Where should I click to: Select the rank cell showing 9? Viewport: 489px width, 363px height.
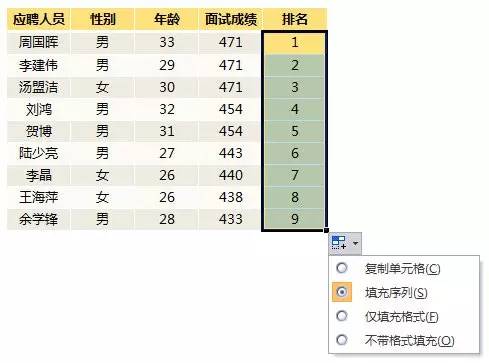(294, 219)
